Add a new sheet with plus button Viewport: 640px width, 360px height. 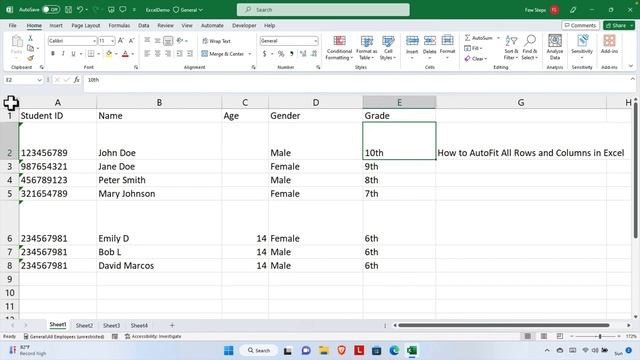click(x=172, y=325)
